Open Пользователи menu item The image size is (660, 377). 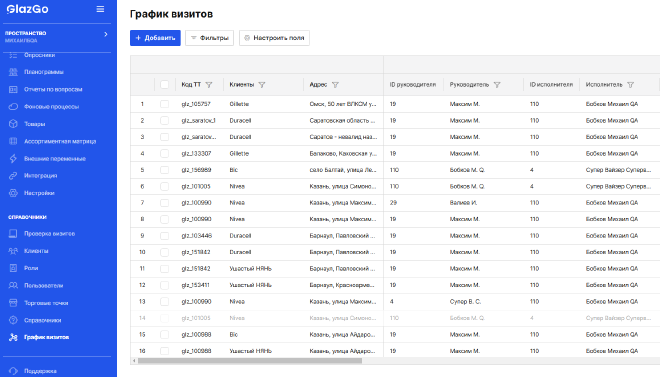click(43, 285)
